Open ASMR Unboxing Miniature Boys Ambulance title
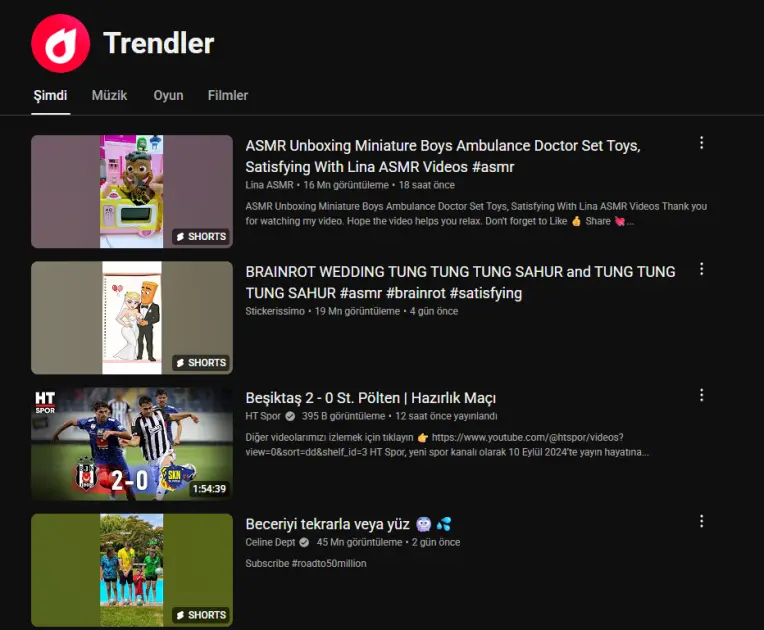764x630 pixels. (442, 156)
